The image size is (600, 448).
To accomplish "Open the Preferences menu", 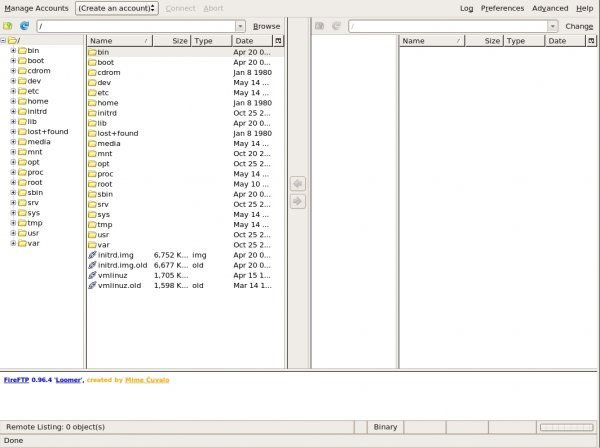I will pyautogui.click(x=502, y=8).
